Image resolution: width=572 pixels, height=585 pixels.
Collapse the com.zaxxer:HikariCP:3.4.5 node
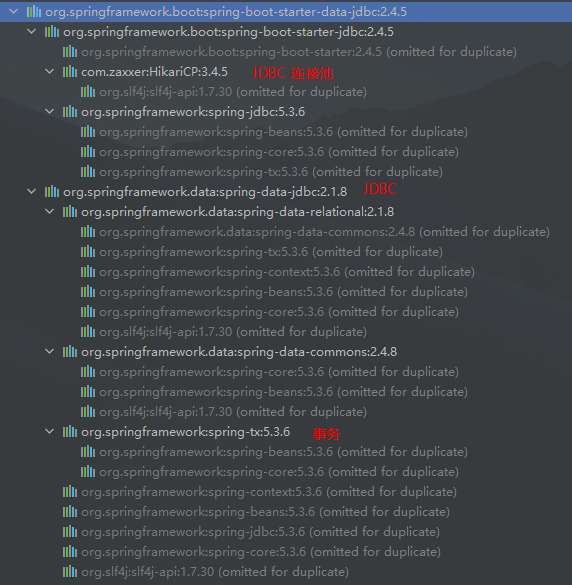49,72
